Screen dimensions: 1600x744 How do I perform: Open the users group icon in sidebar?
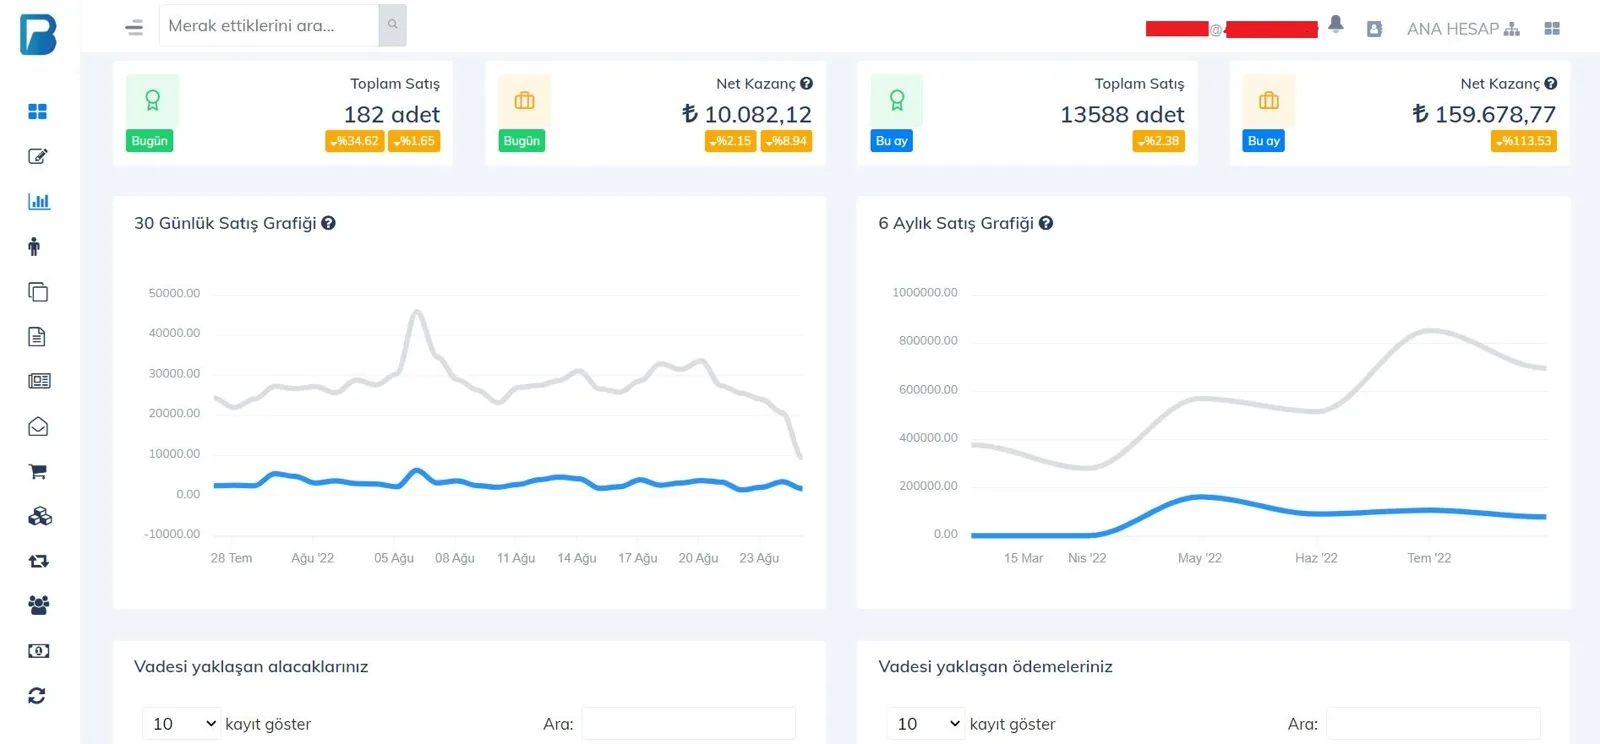39,605
